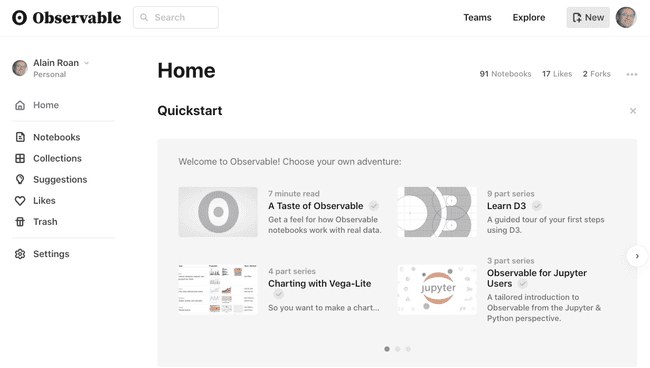Open the Teams menu item
Viewport: 650px width, 368px height.
(477, 17)
